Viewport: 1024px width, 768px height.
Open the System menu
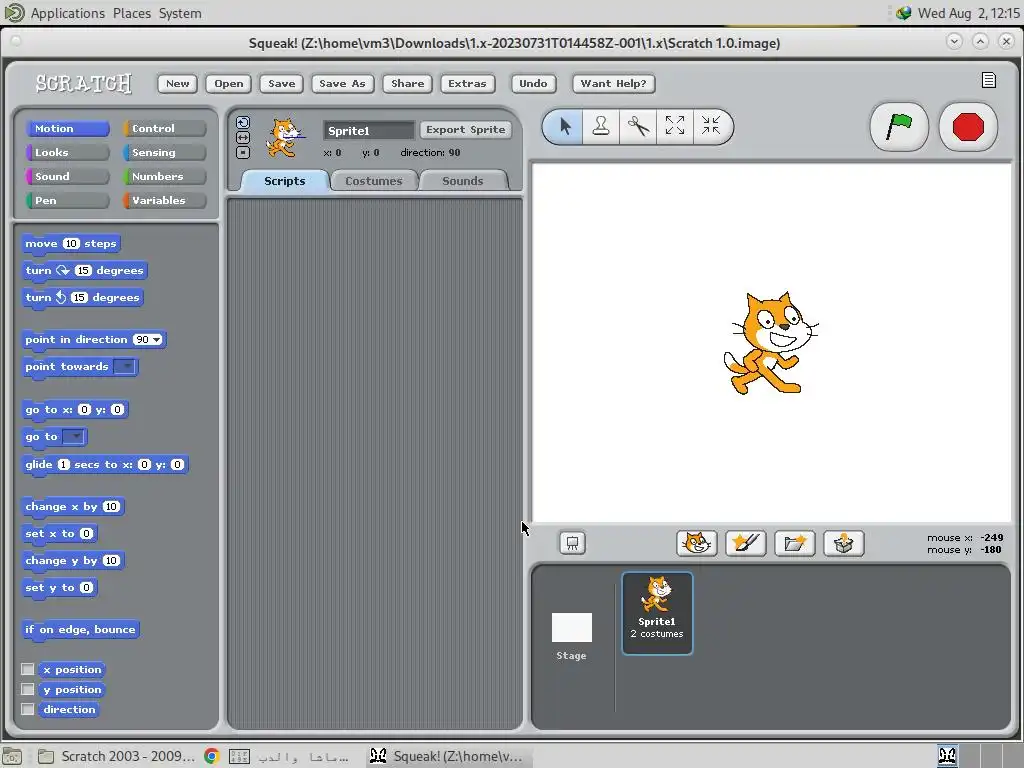[180, 13]
